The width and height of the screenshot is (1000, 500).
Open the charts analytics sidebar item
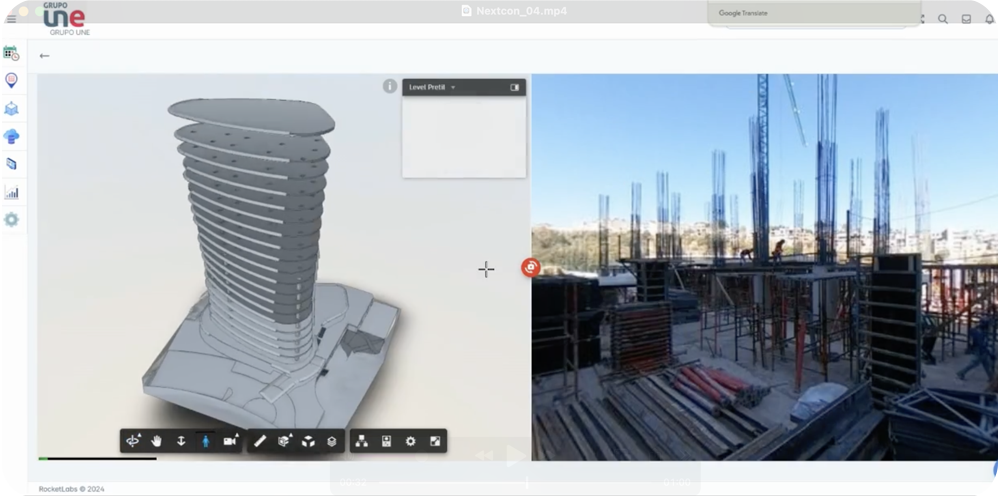point(11,192)
